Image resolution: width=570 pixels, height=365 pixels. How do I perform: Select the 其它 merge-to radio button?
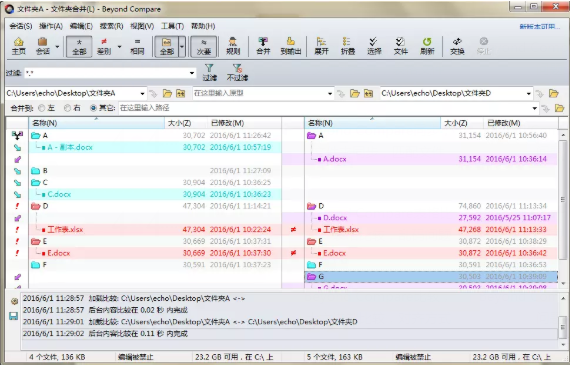(93, 108)
